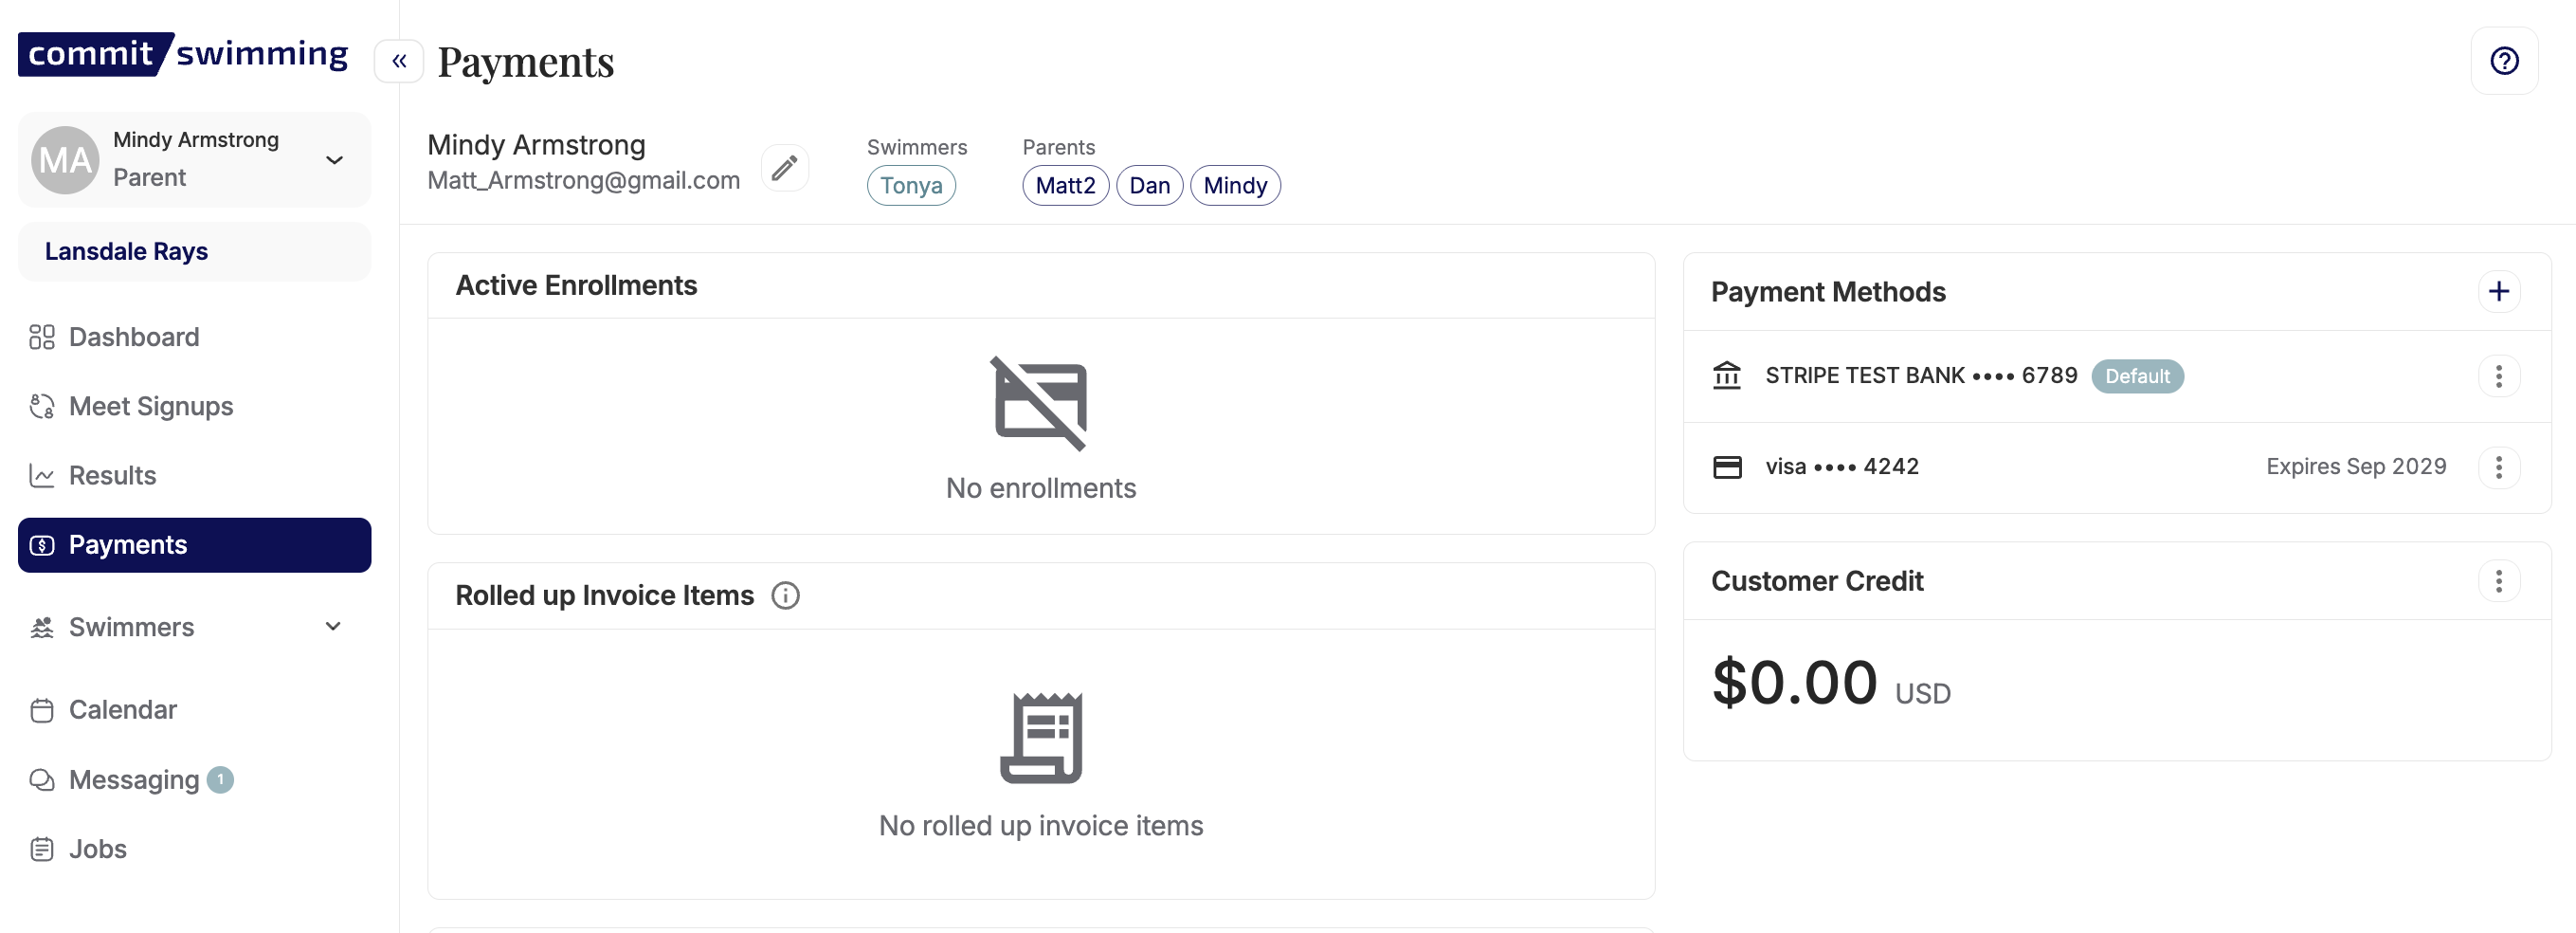Click the help question mark icon
Image resolution: width=2576 pixels, height=933 pixels.
2503,61
